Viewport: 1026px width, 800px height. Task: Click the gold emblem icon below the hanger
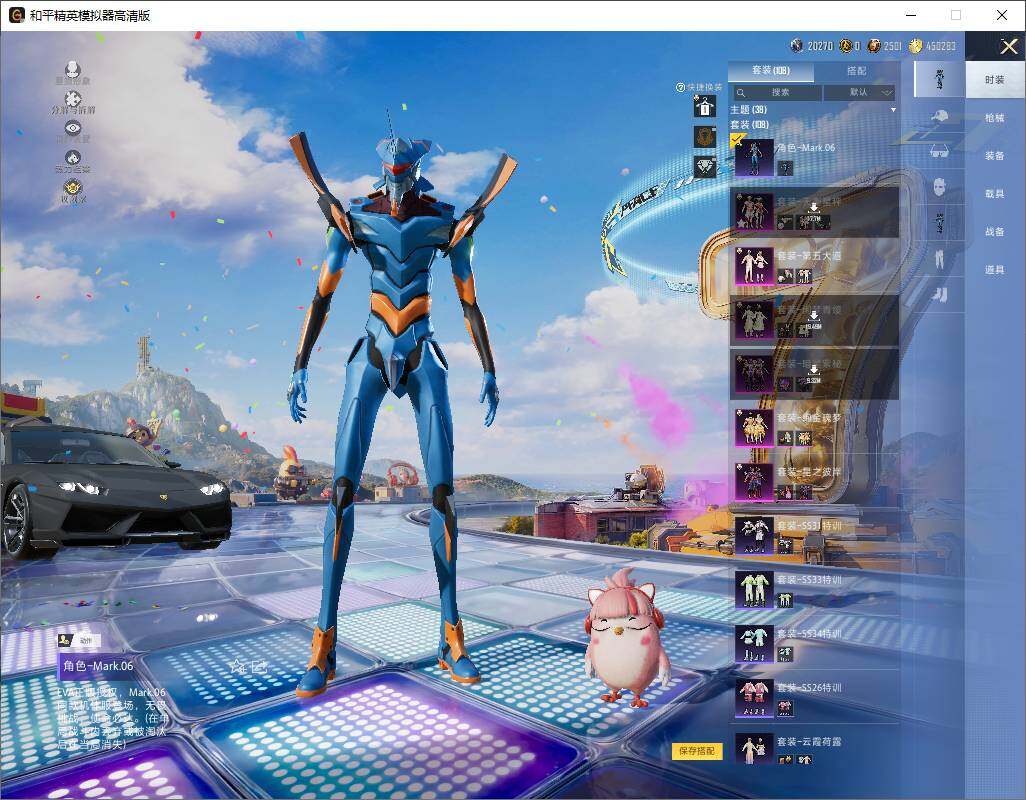705,136
